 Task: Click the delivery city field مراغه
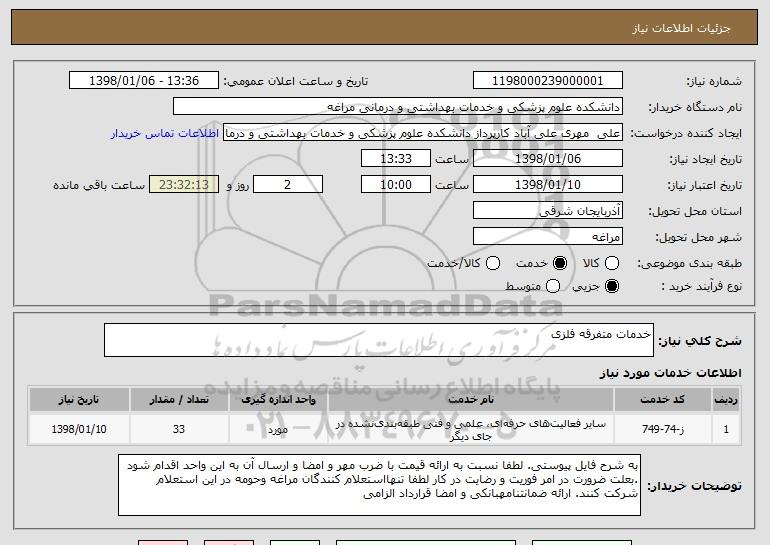click(548, 237)
